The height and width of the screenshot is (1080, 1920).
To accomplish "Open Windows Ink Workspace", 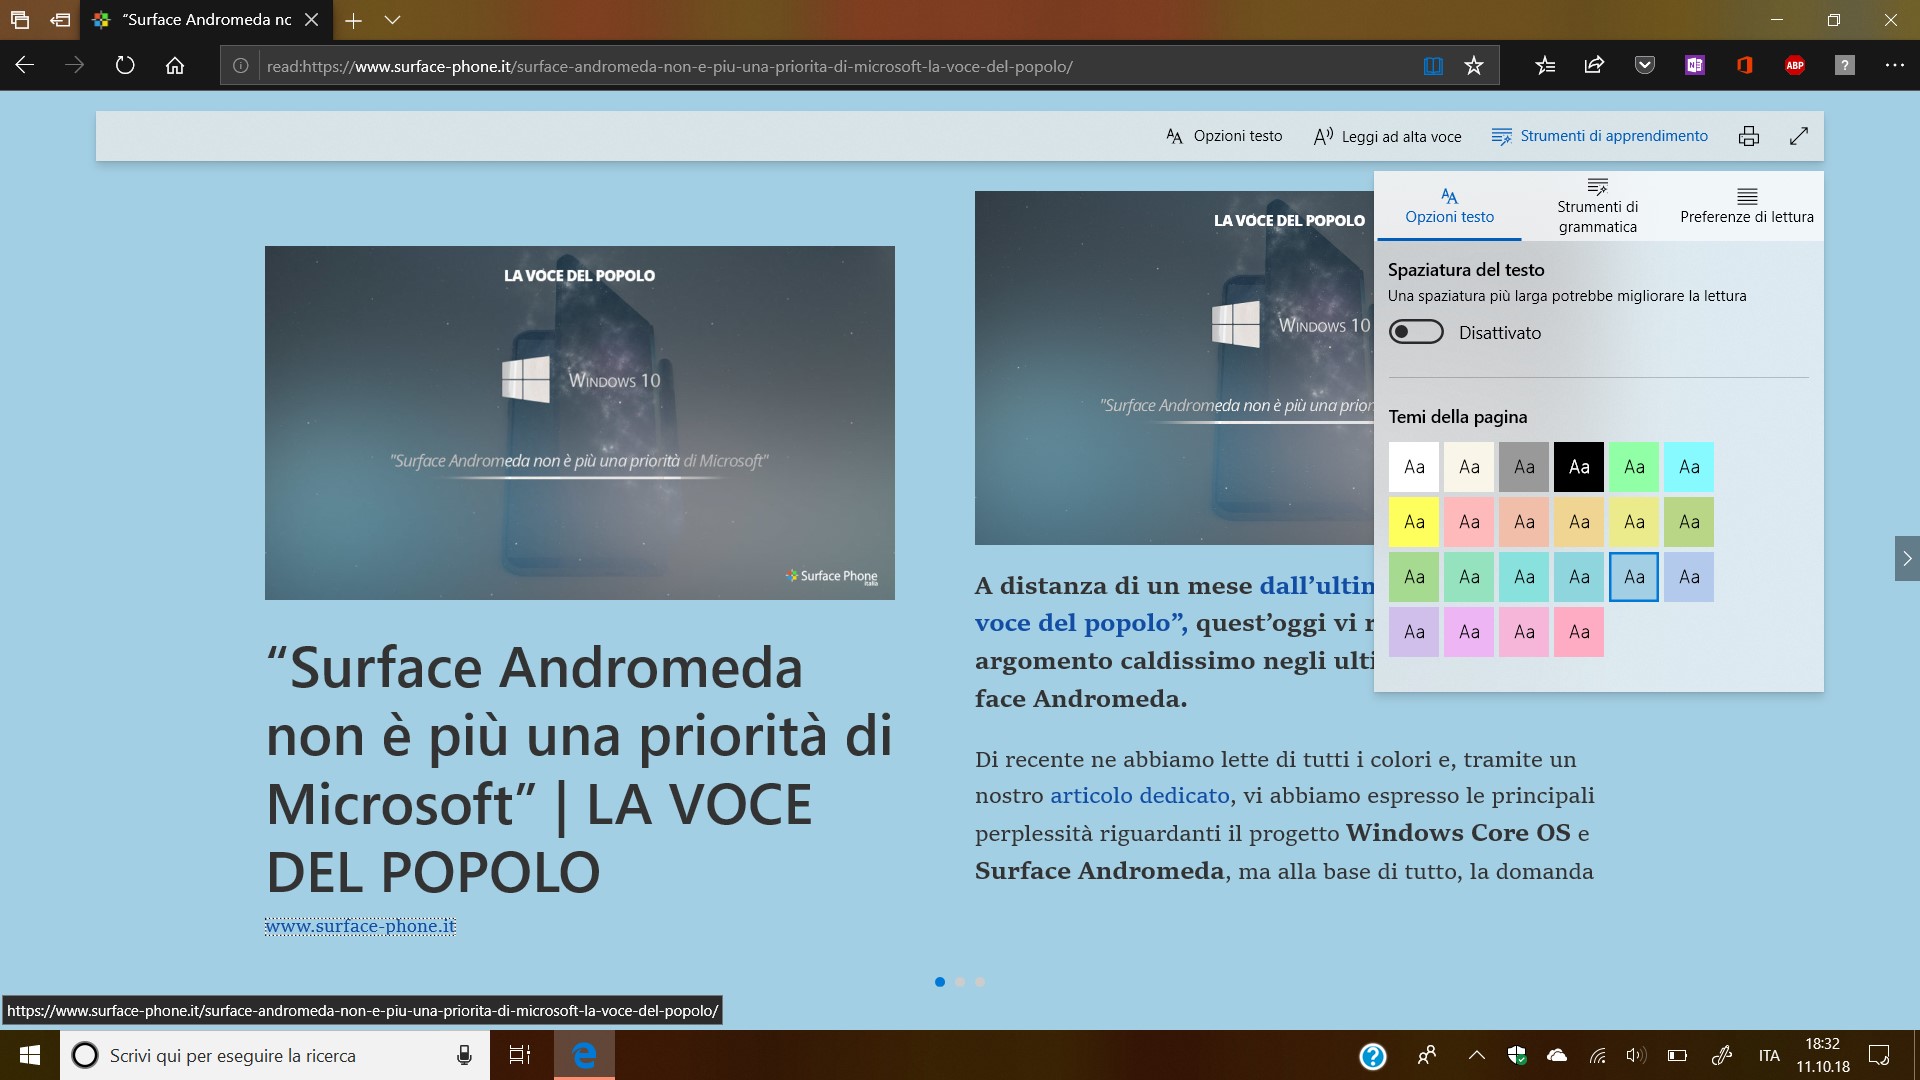I will point(1721,1055).
